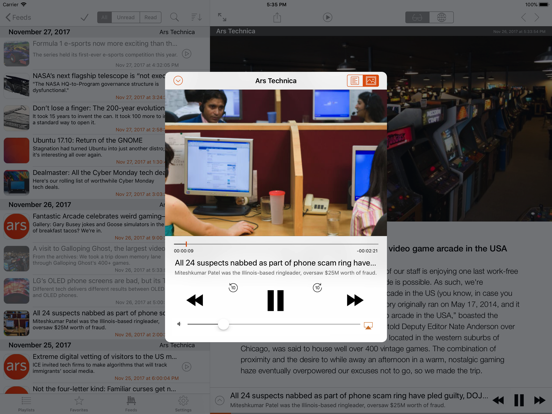Click the Formula 1 article thumbnail
The image size is (552, 414).
[x=17, y=54]
